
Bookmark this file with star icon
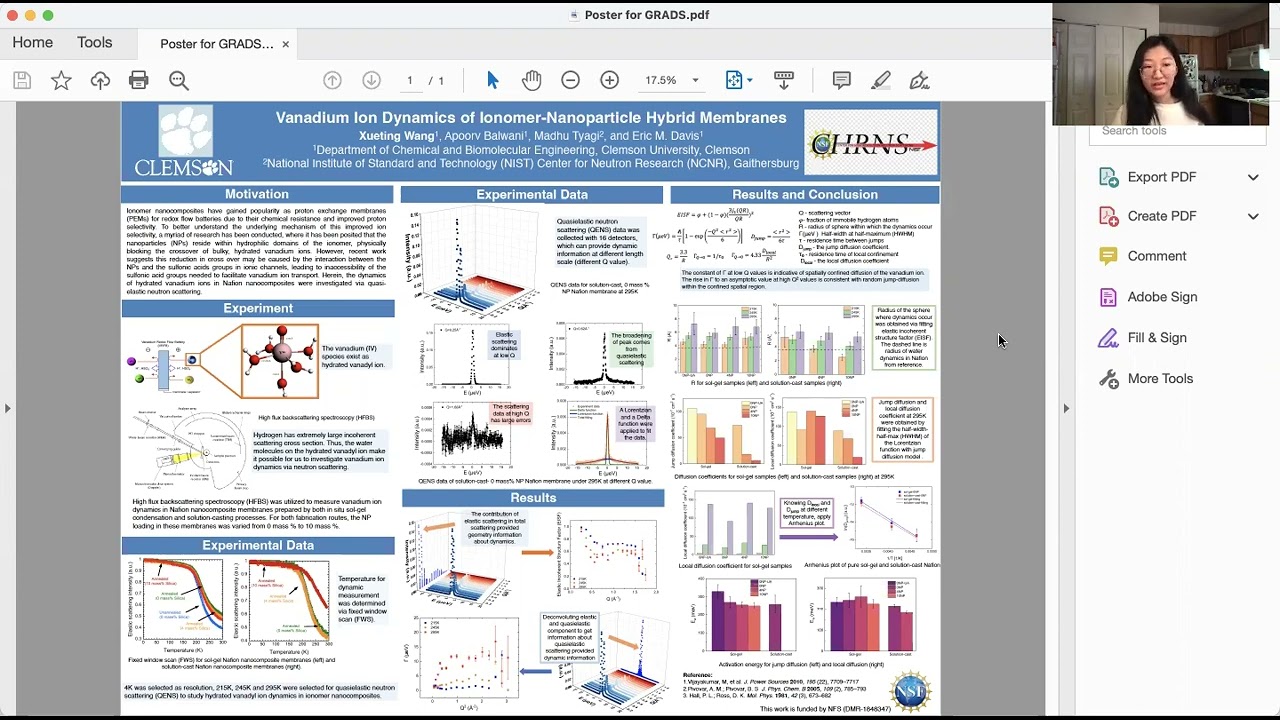click(x=61, y=80)
